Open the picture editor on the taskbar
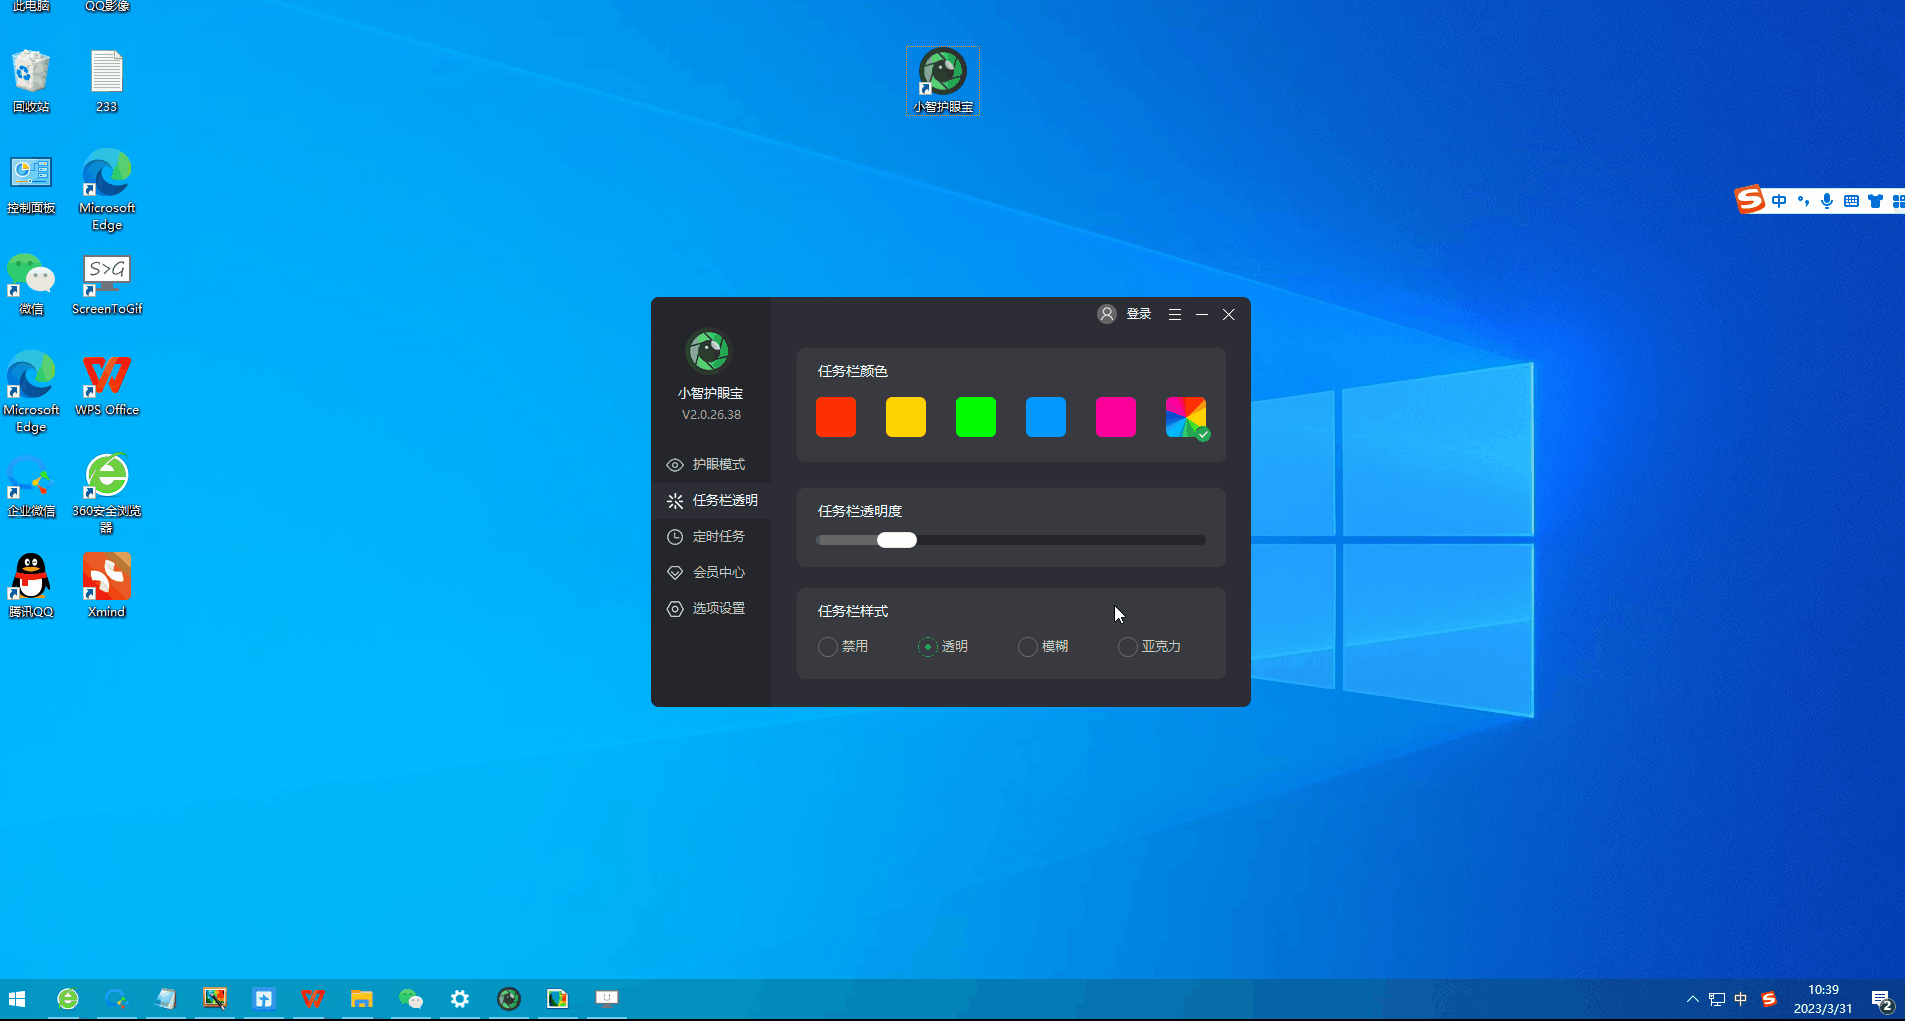 [x=215, y=999]
